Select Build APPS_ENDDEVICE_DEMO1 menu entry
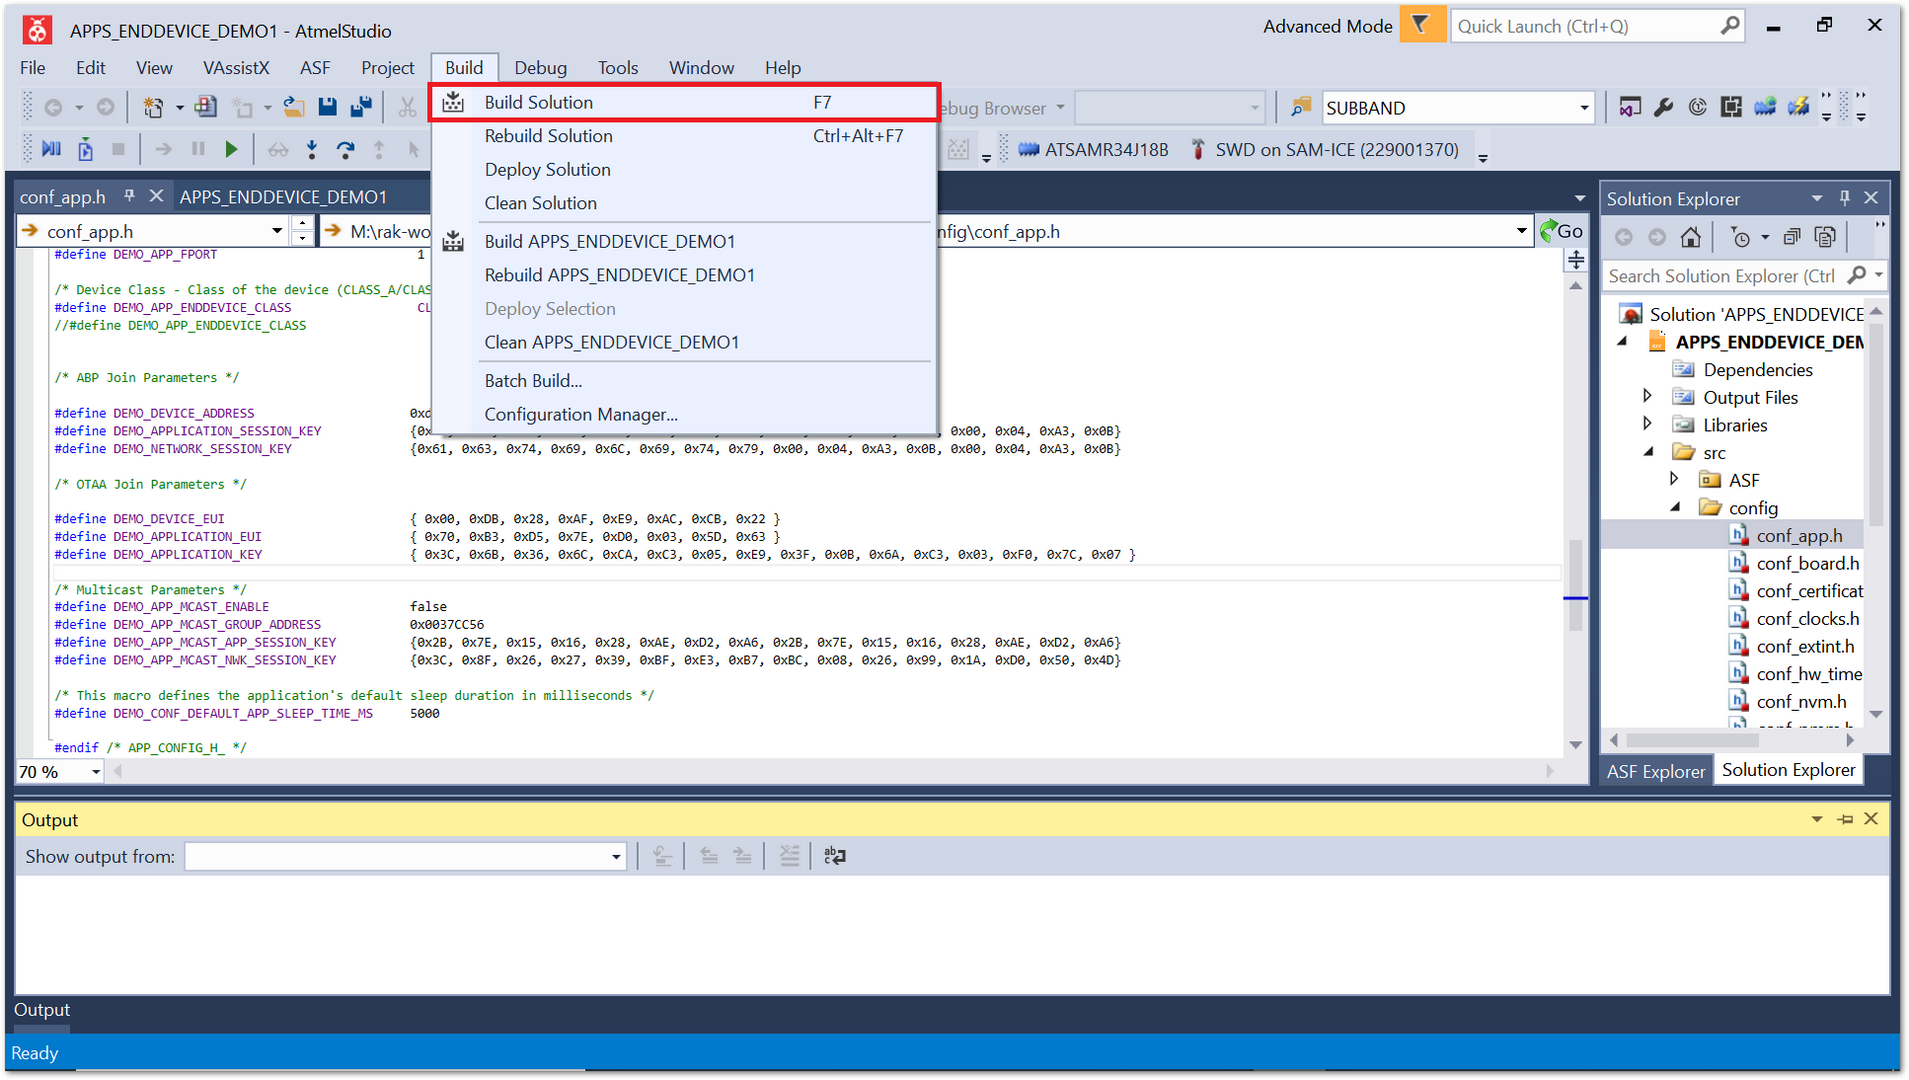This screenshot has width=1909, height=1080. [x=684, y=241]
